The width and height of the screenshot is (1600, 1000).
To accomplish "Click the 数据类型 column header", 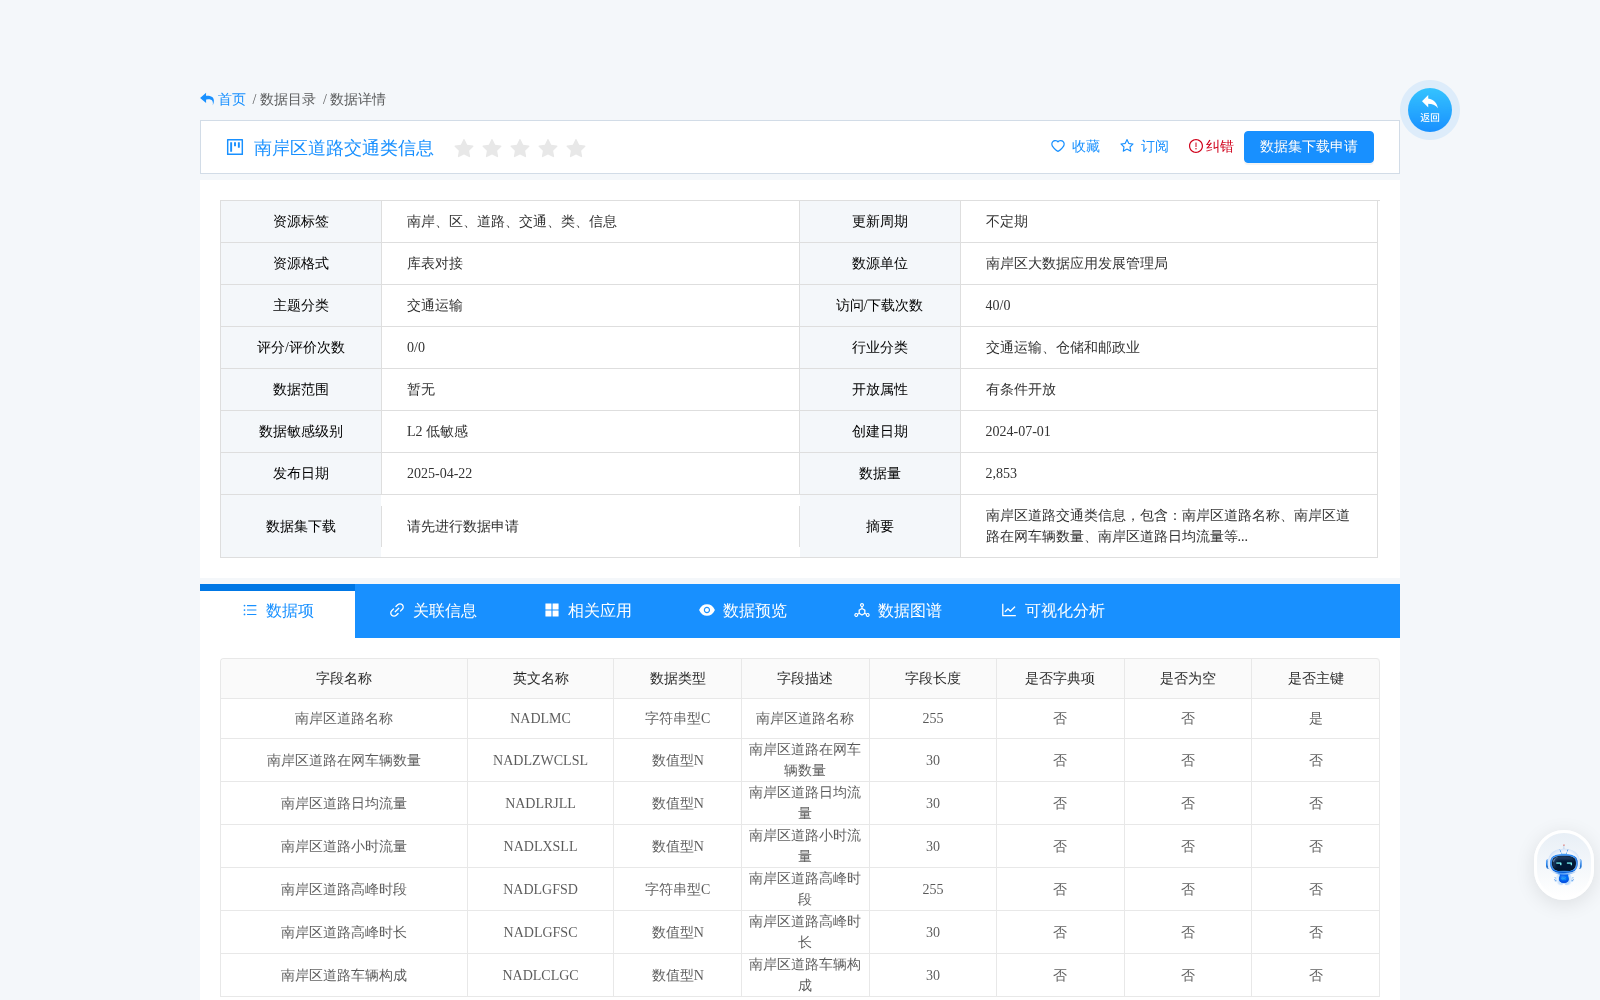I will point(678,679).
